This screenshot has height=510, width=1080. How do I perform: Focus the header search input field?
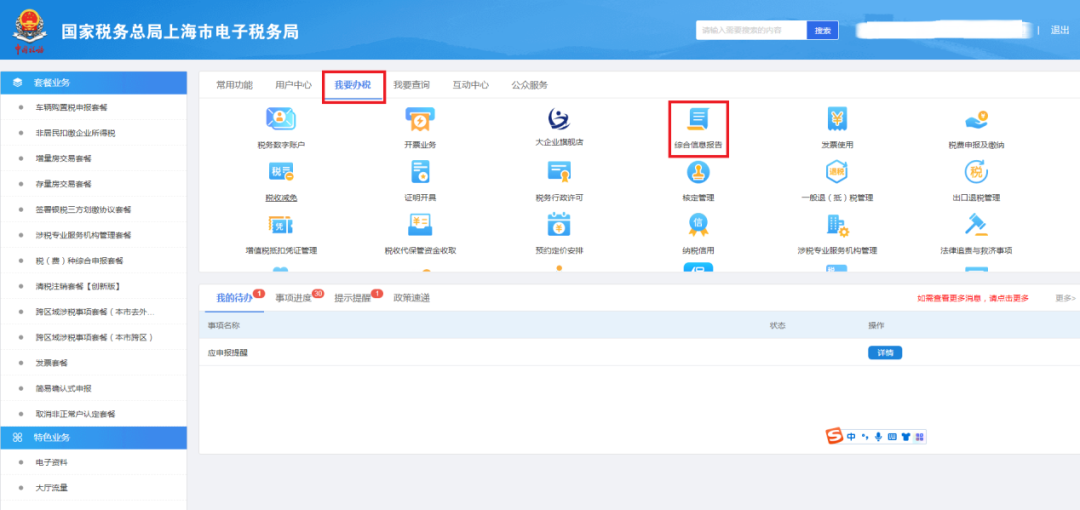point(751,30)
